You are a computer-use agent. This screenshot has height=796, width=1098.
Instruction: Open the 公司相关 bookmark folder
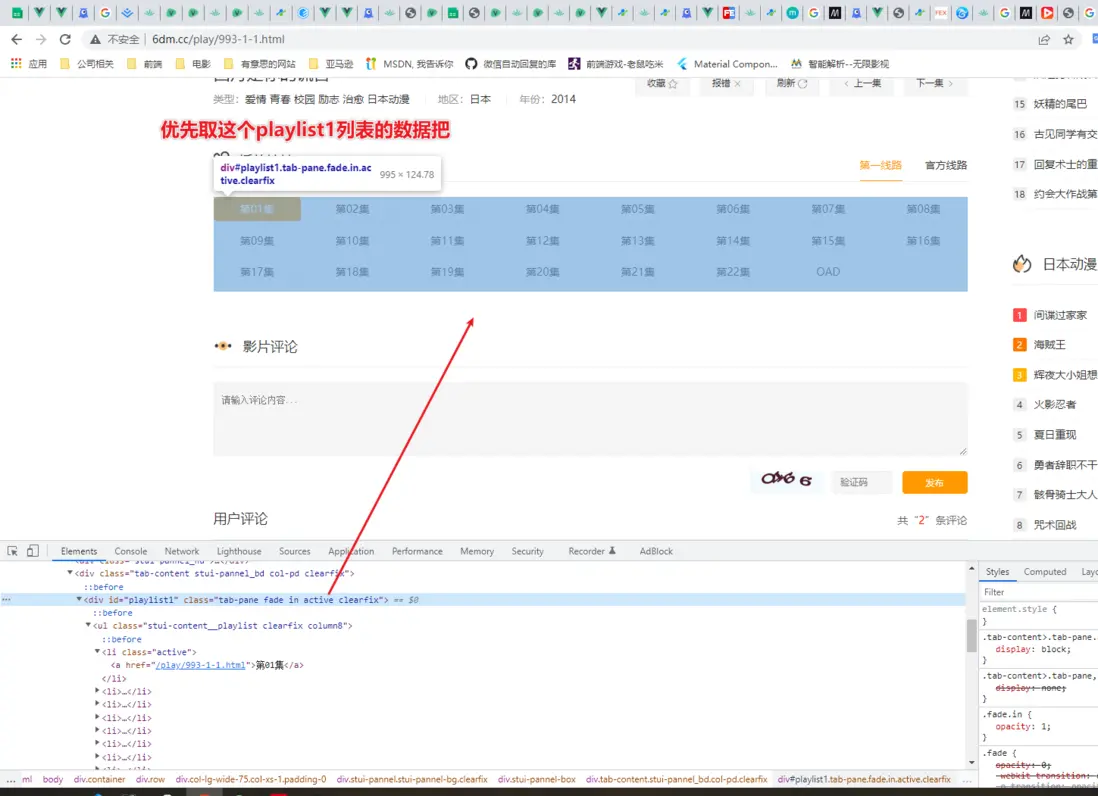click(87, 64)
